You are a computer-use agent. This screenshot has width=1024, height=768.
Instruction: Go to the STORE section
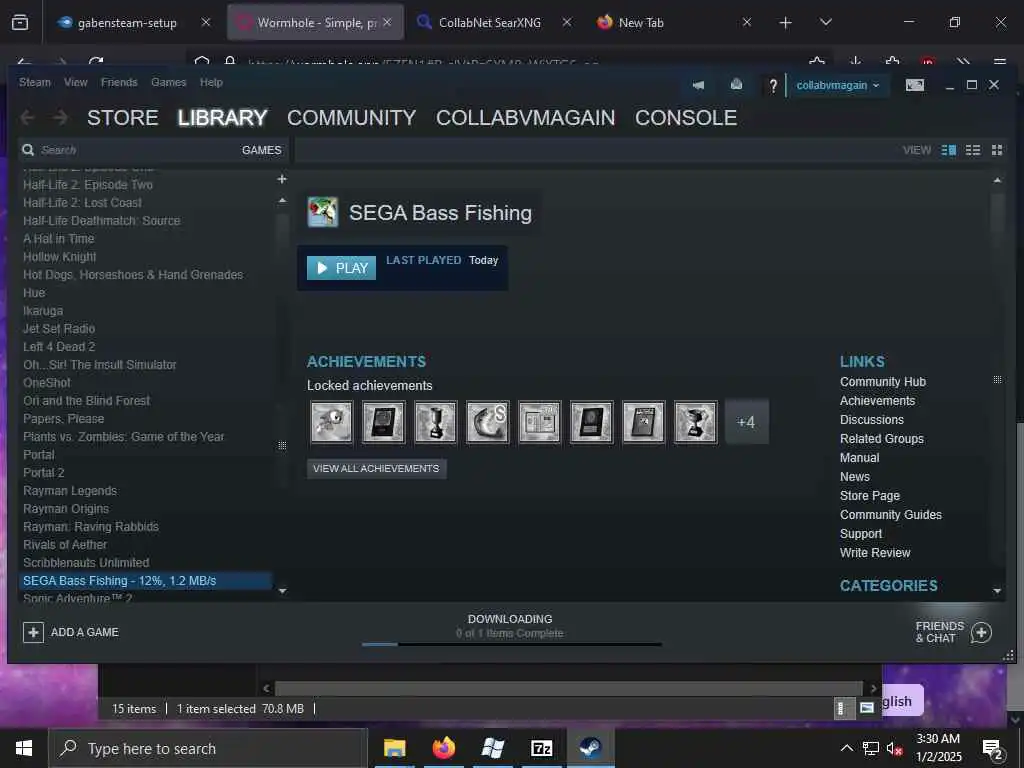(x=123, y=118)
